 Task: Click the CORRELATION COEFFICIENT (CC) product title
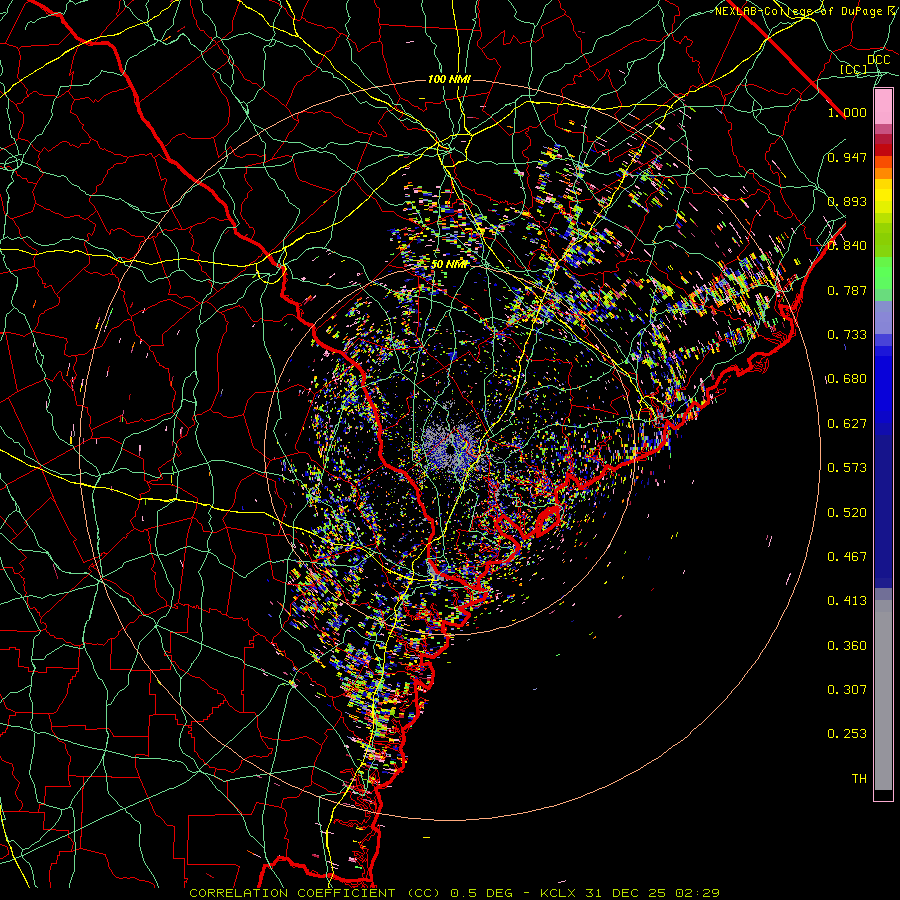point(315,893)
